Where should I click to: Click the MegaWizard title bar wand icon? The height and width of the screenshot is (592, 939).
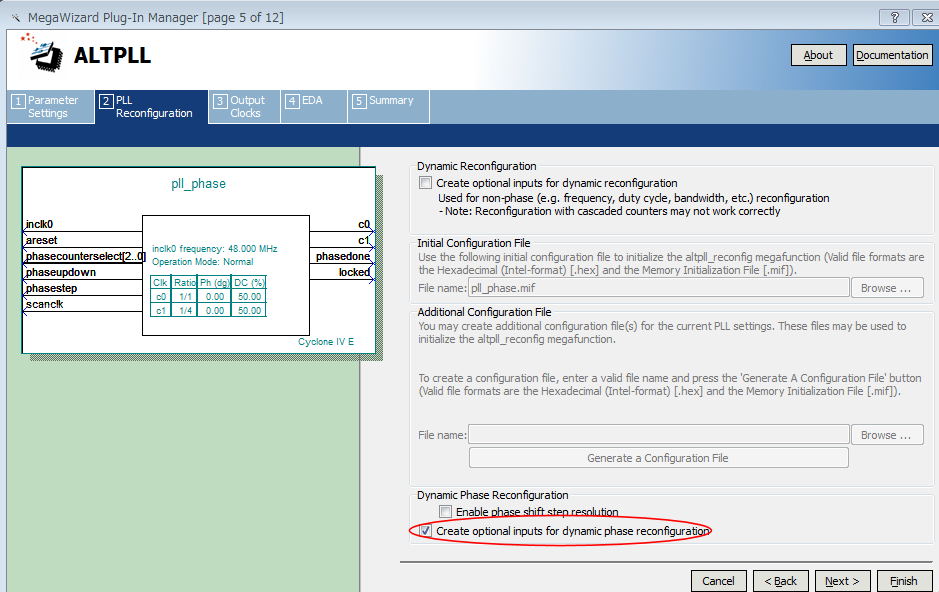(x=16, y=18)
